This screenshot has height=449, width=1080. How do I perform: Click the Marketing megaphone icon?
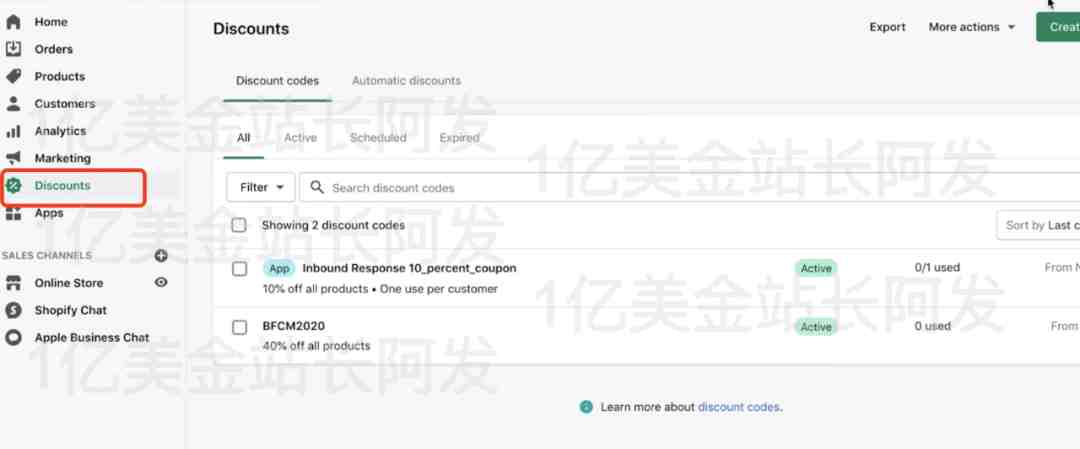[13, 158]
